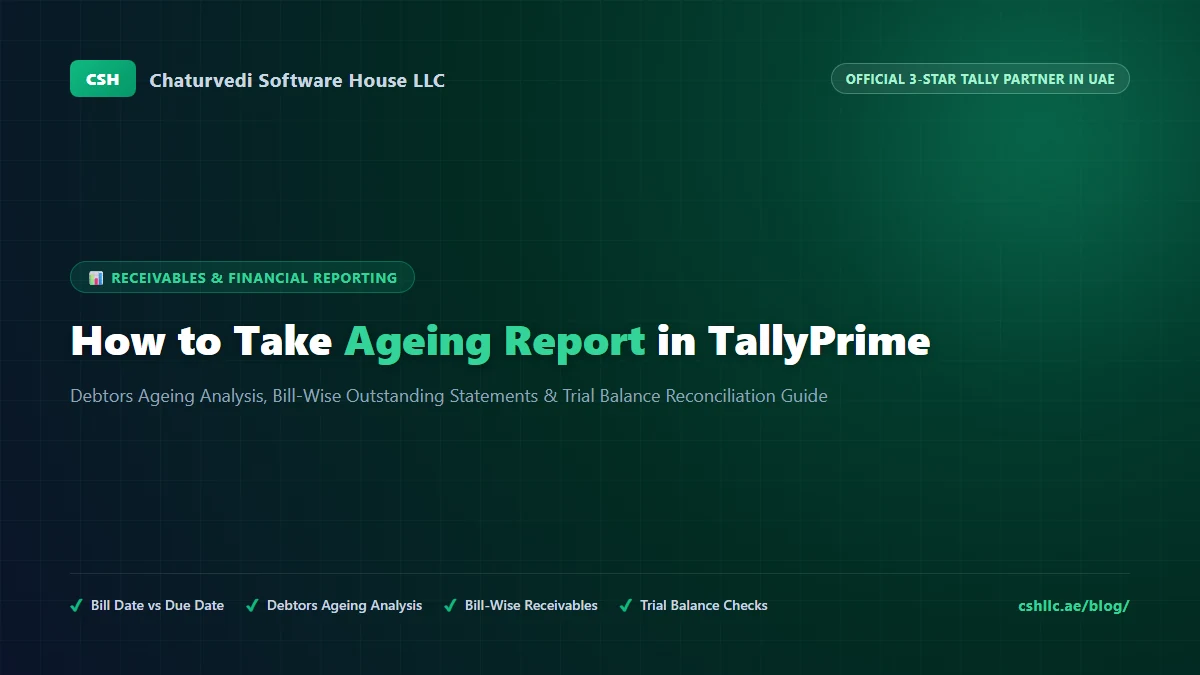Click the 'Trial Balance Checks' text

[x=704, y=605]
